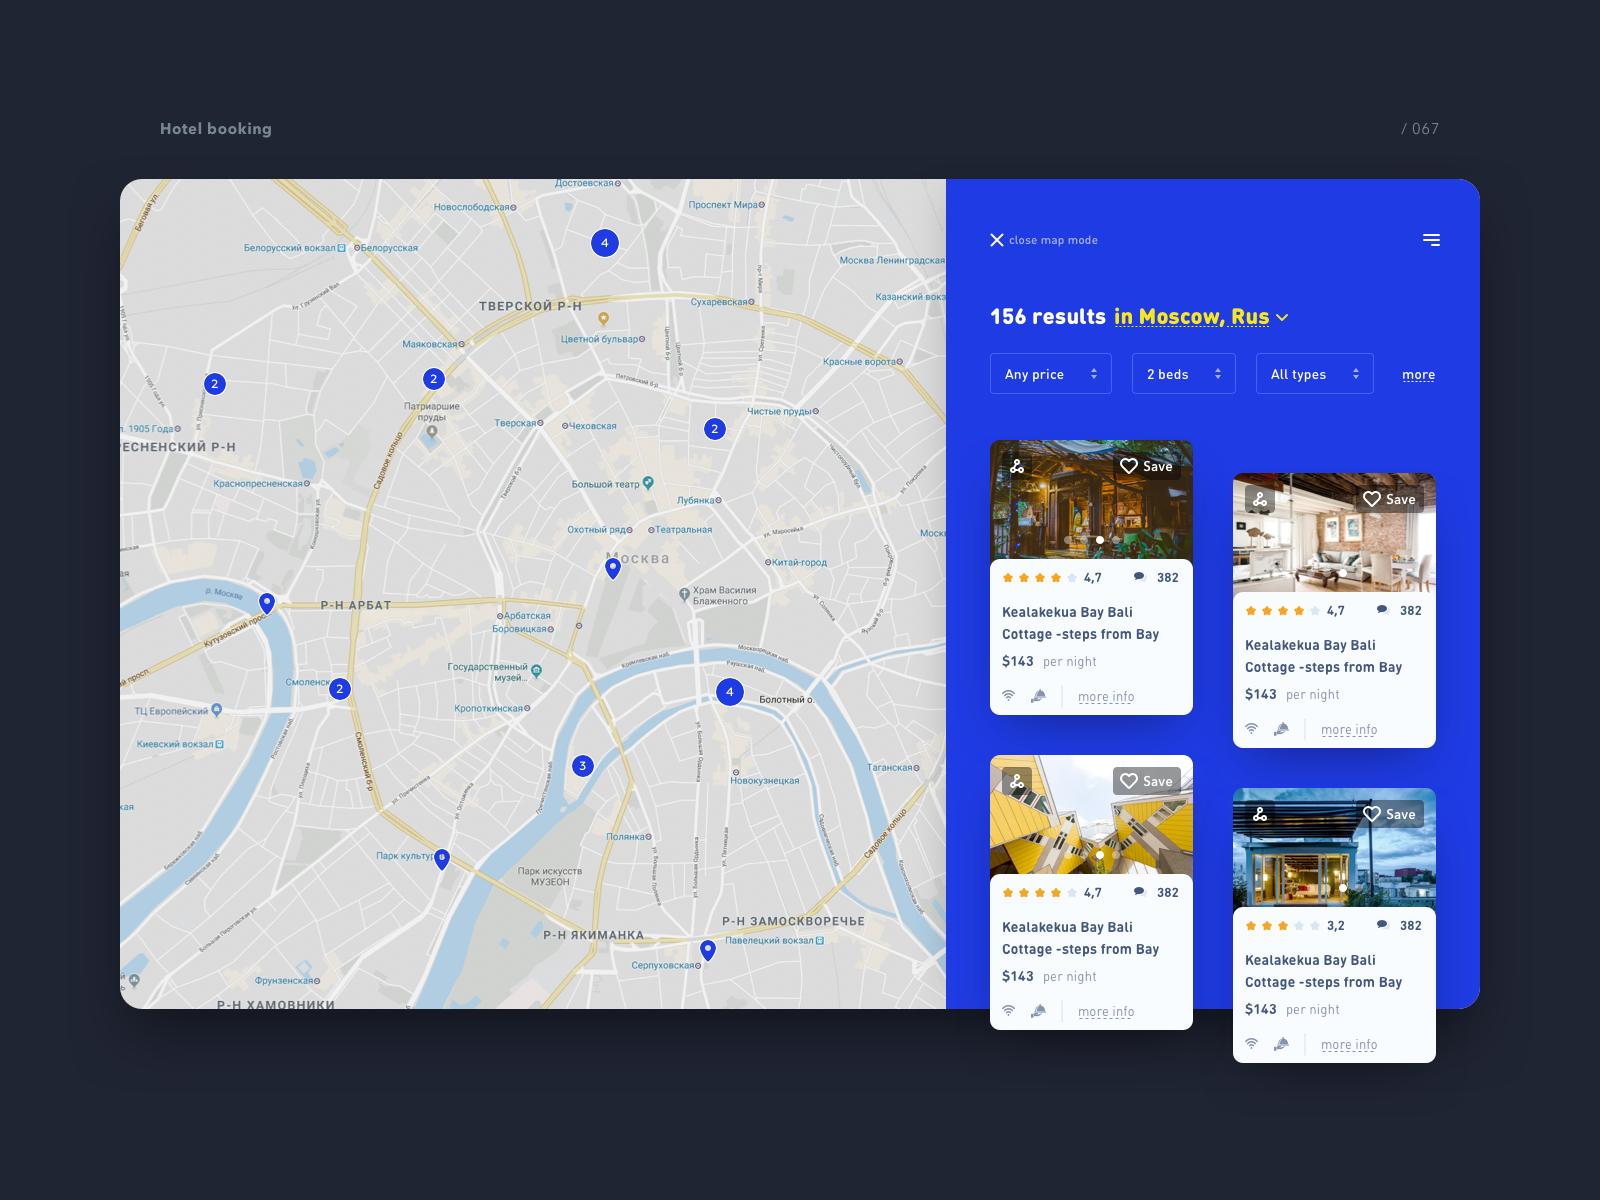Share the brick-wall loft listing
This screenshot has width=1600, height=1200.
1260,499
